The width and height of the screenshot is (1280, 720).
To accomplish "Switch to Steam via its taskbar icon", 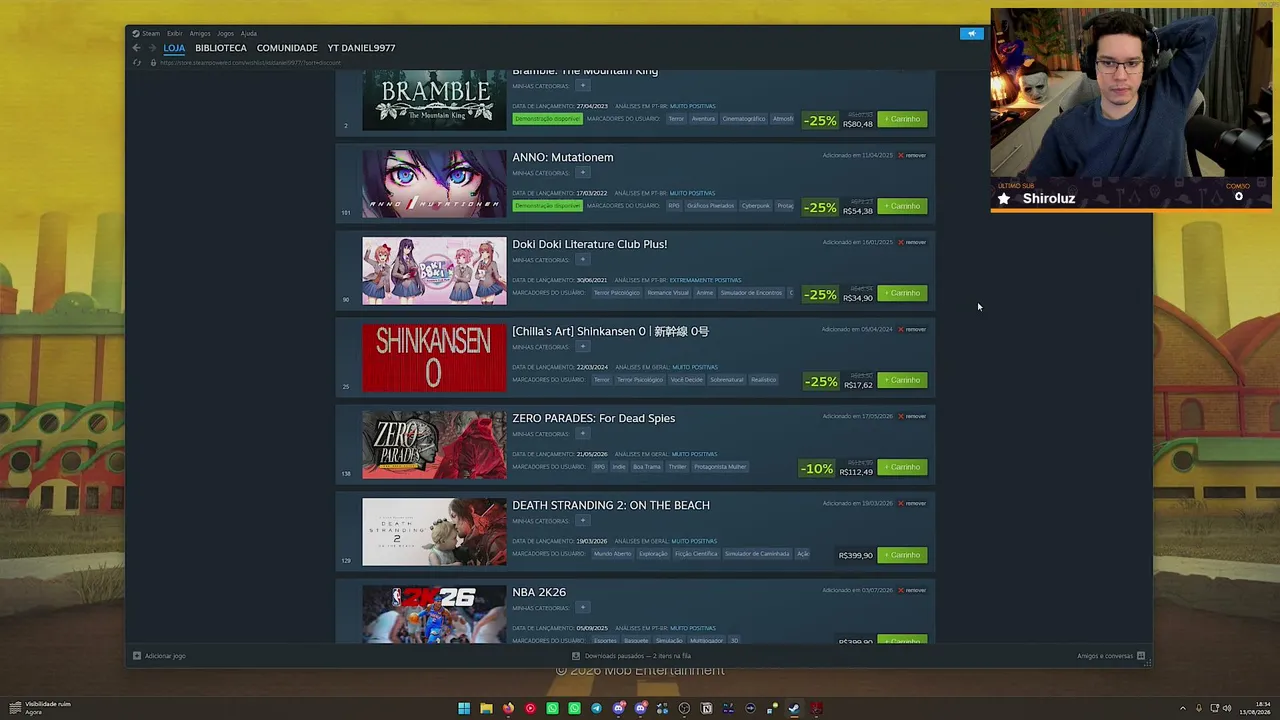I will (794, 709).
